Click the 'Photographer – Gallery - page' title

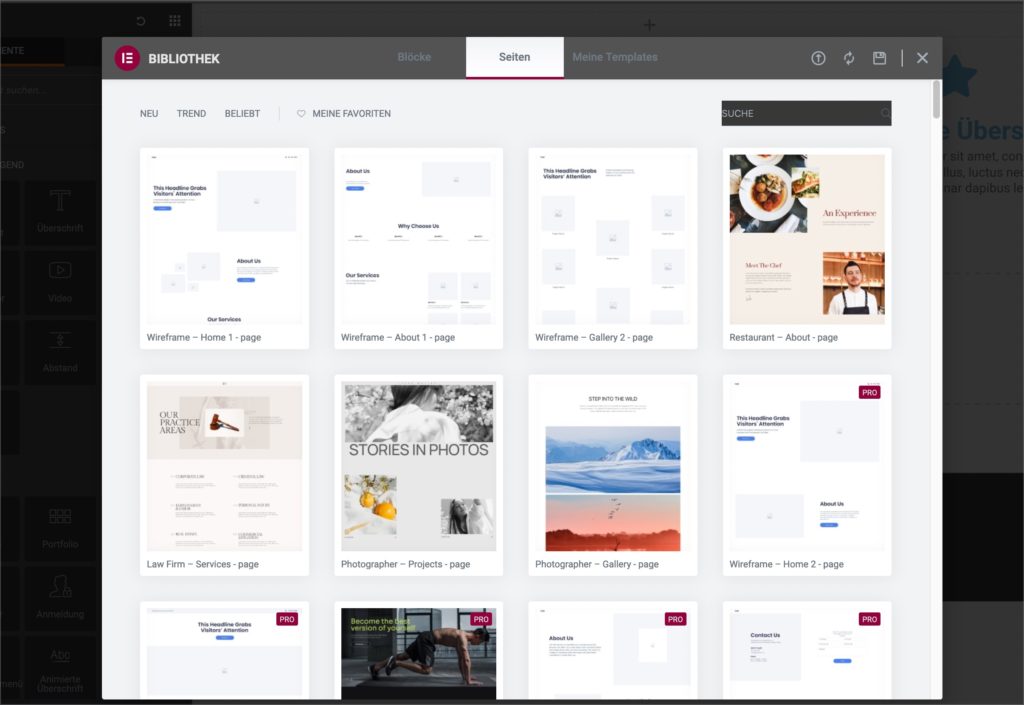click(597, 564)
